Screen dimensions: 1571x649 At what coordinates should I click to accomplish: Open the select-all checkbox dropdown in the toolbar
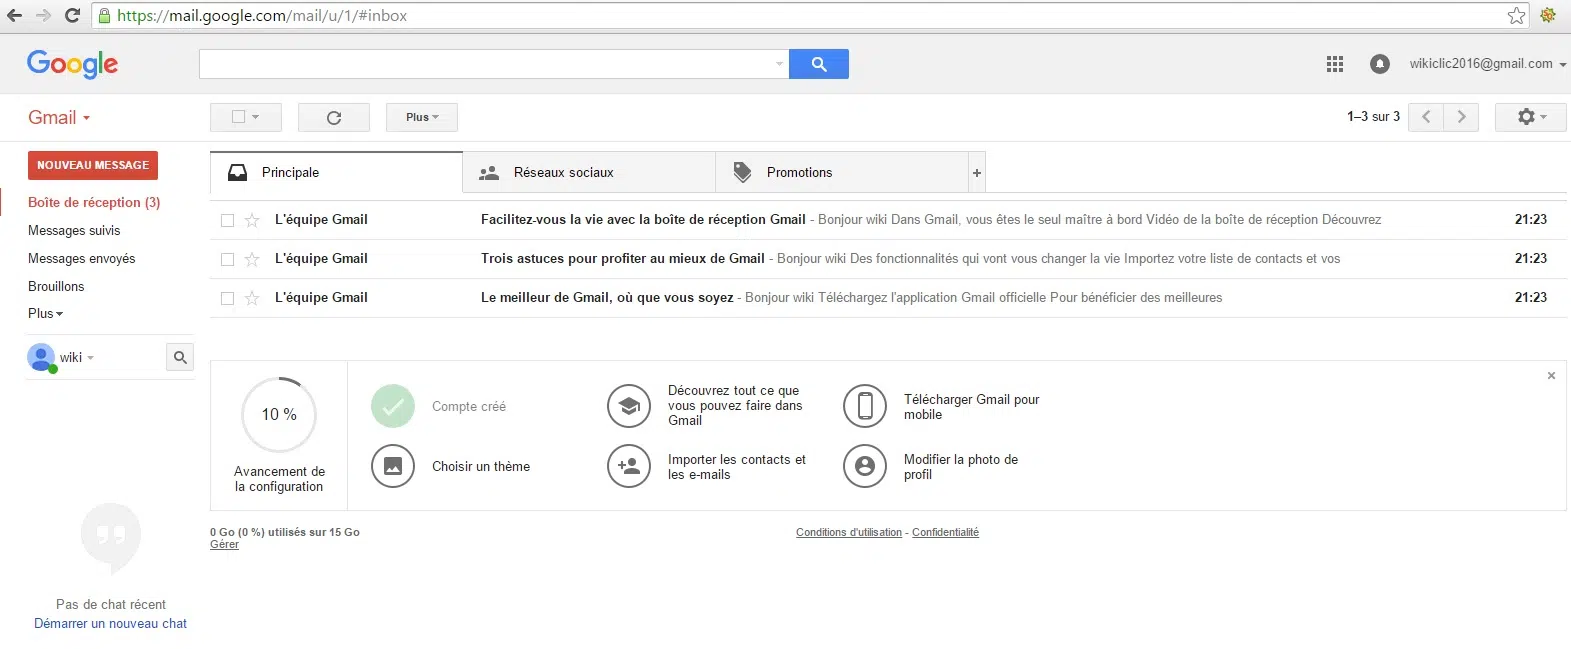246,117
